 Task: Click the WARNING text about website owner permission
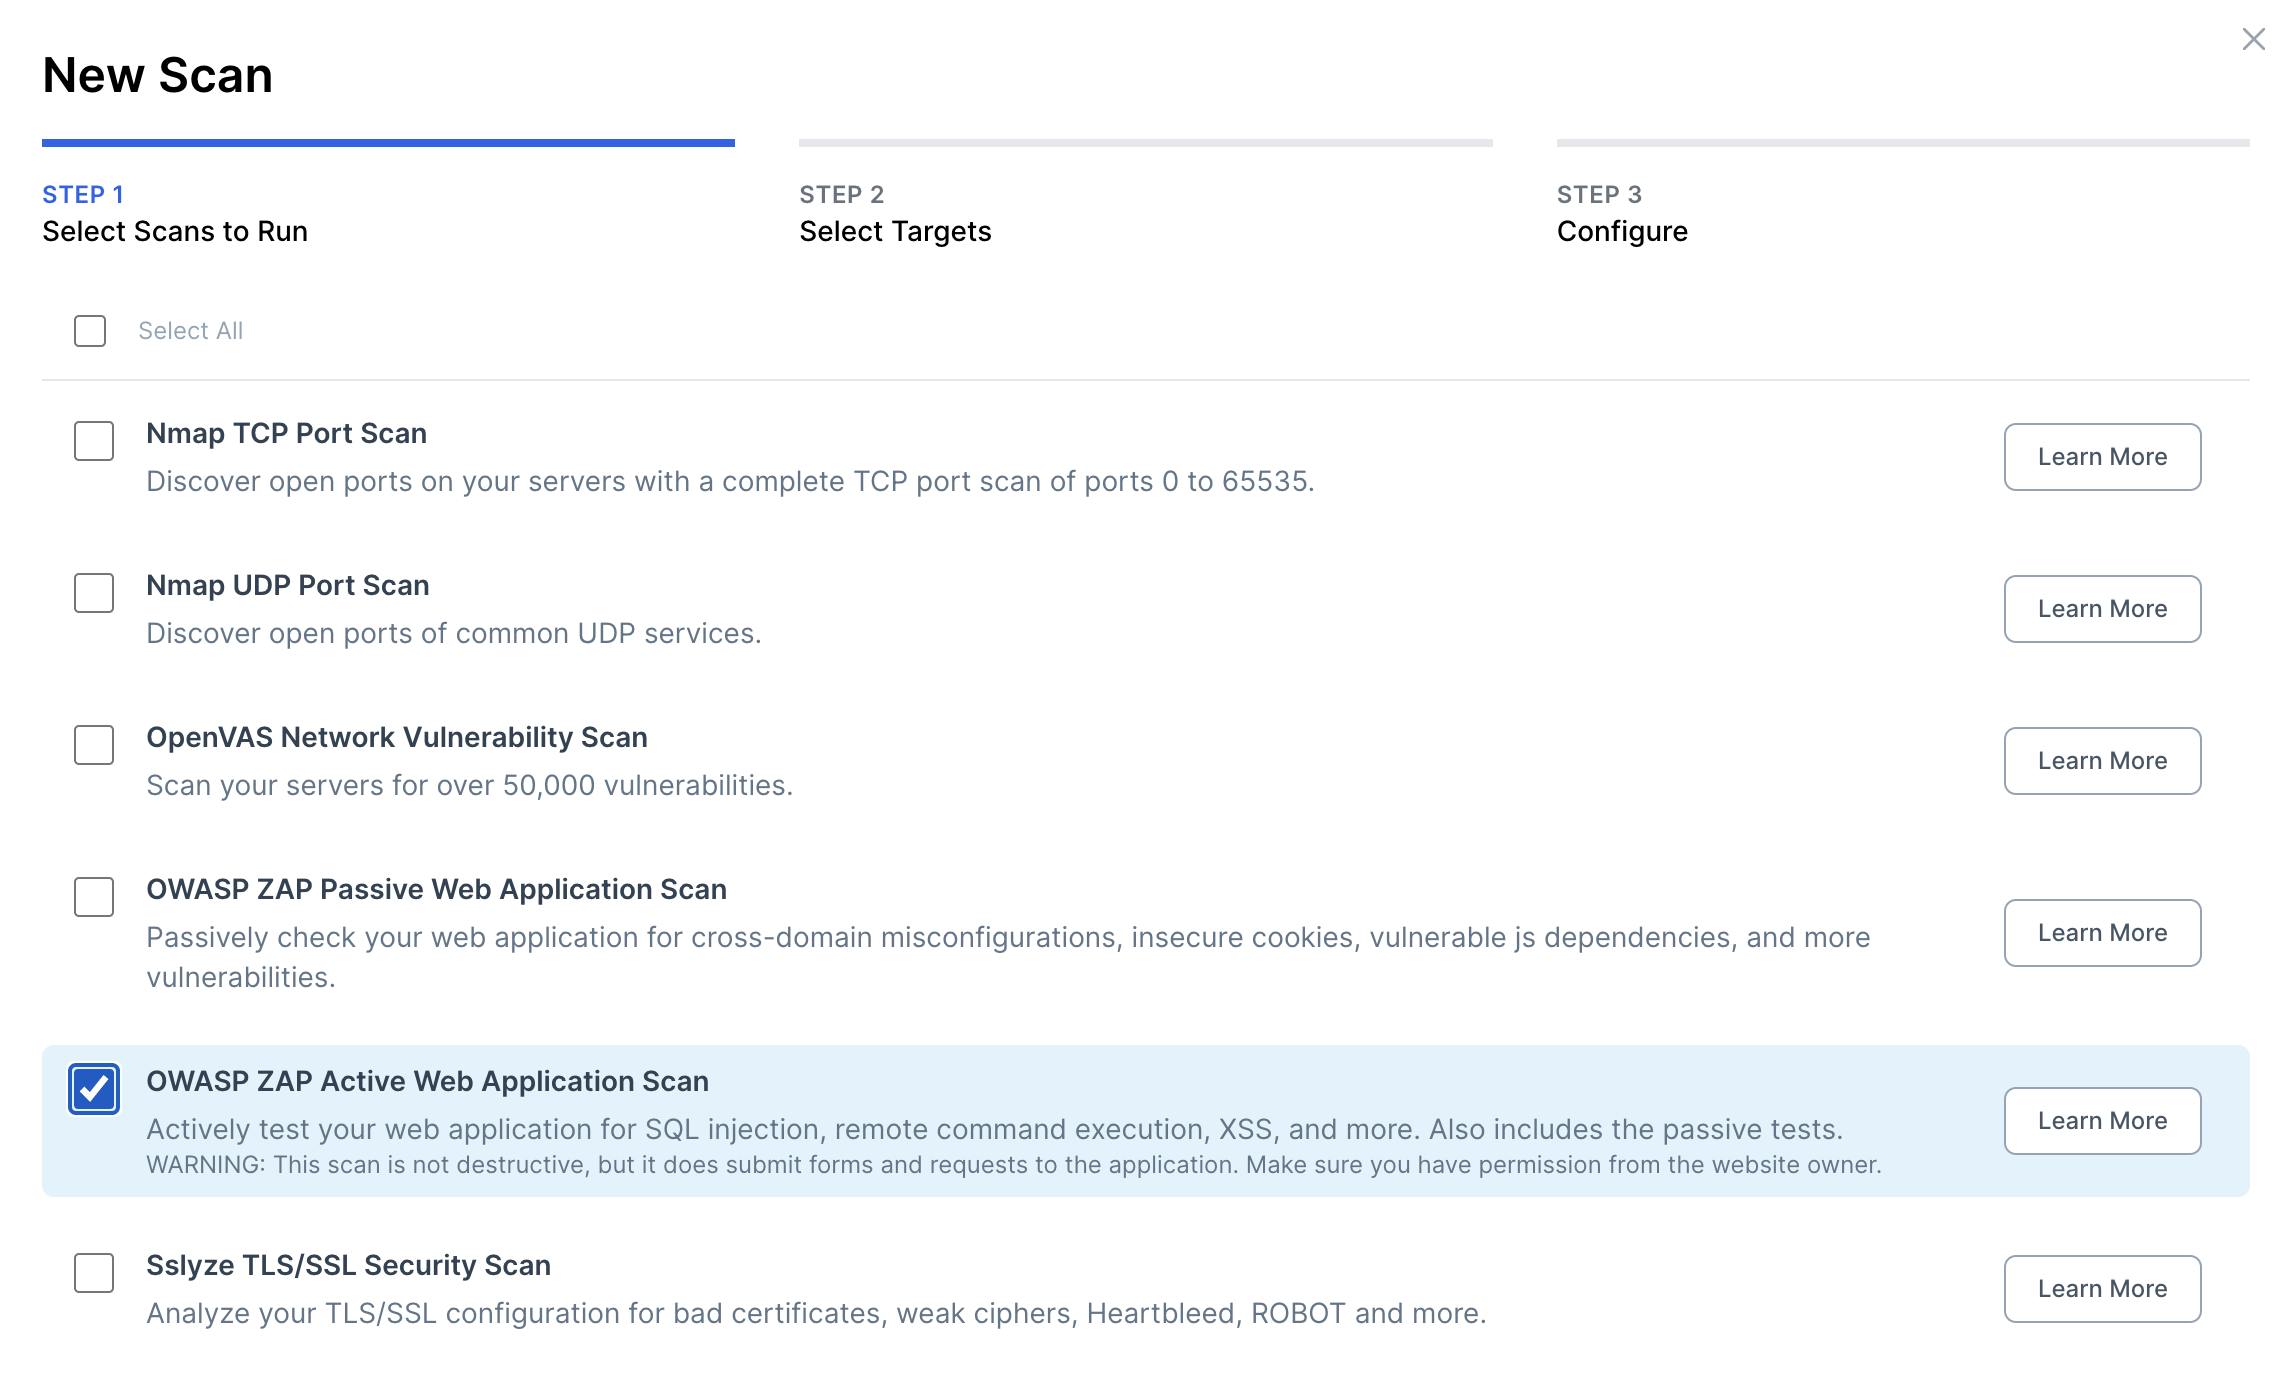[x=1014, y=1165]
